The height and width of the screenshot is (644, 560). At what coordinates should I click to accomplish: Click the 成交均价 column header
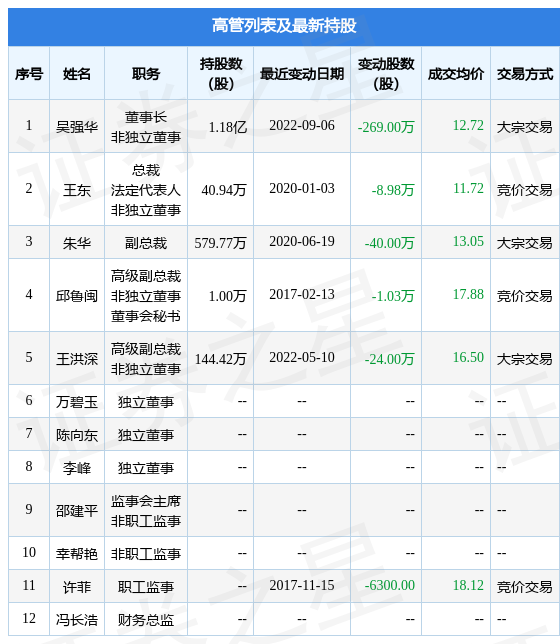(456, 74)
